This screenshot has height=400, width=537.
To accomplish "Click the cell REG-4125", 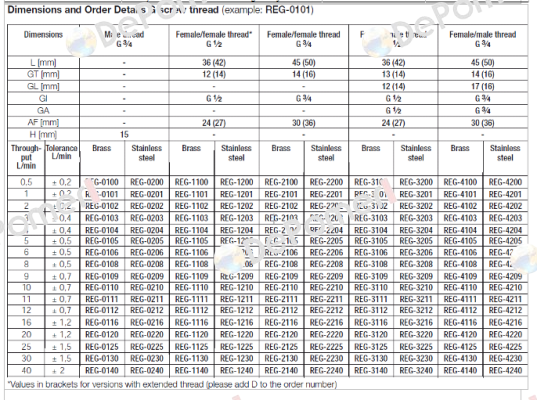I will pyautogui.click(x=460, y=347).
